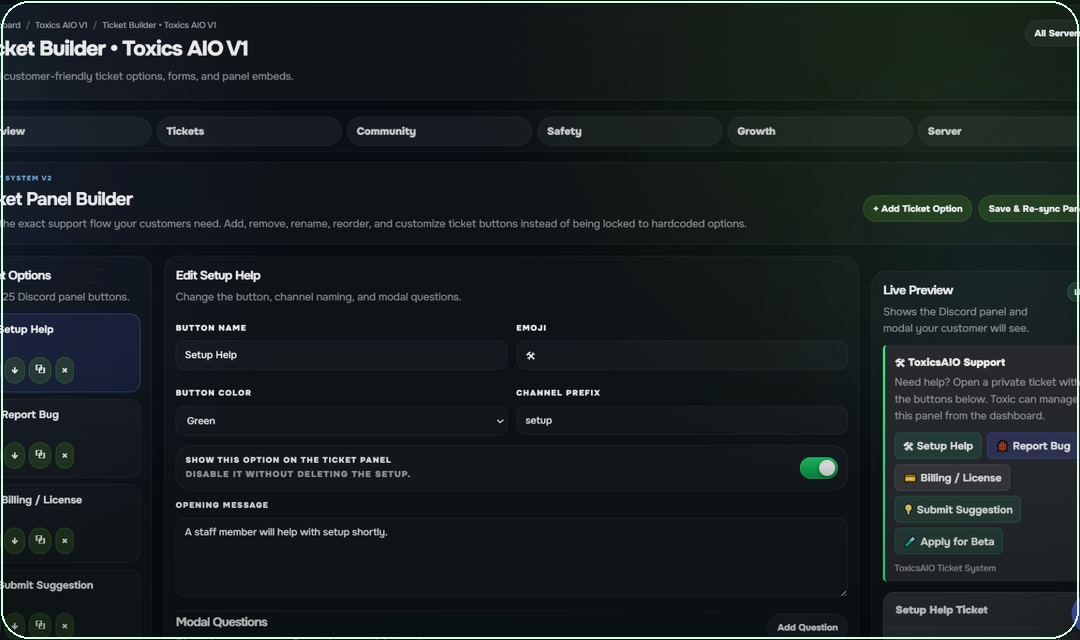Open the Tickets tab
This screenshot has width=1080, height=640.
(249, 131)
